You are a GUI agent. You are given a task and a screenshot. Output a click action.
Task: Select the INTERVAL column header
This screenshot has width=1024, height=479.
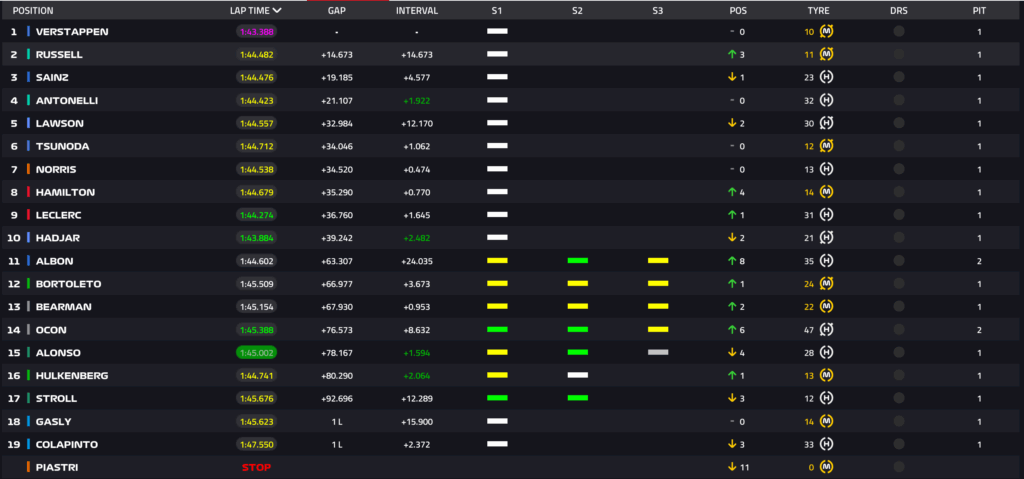[x=416, y=11]
